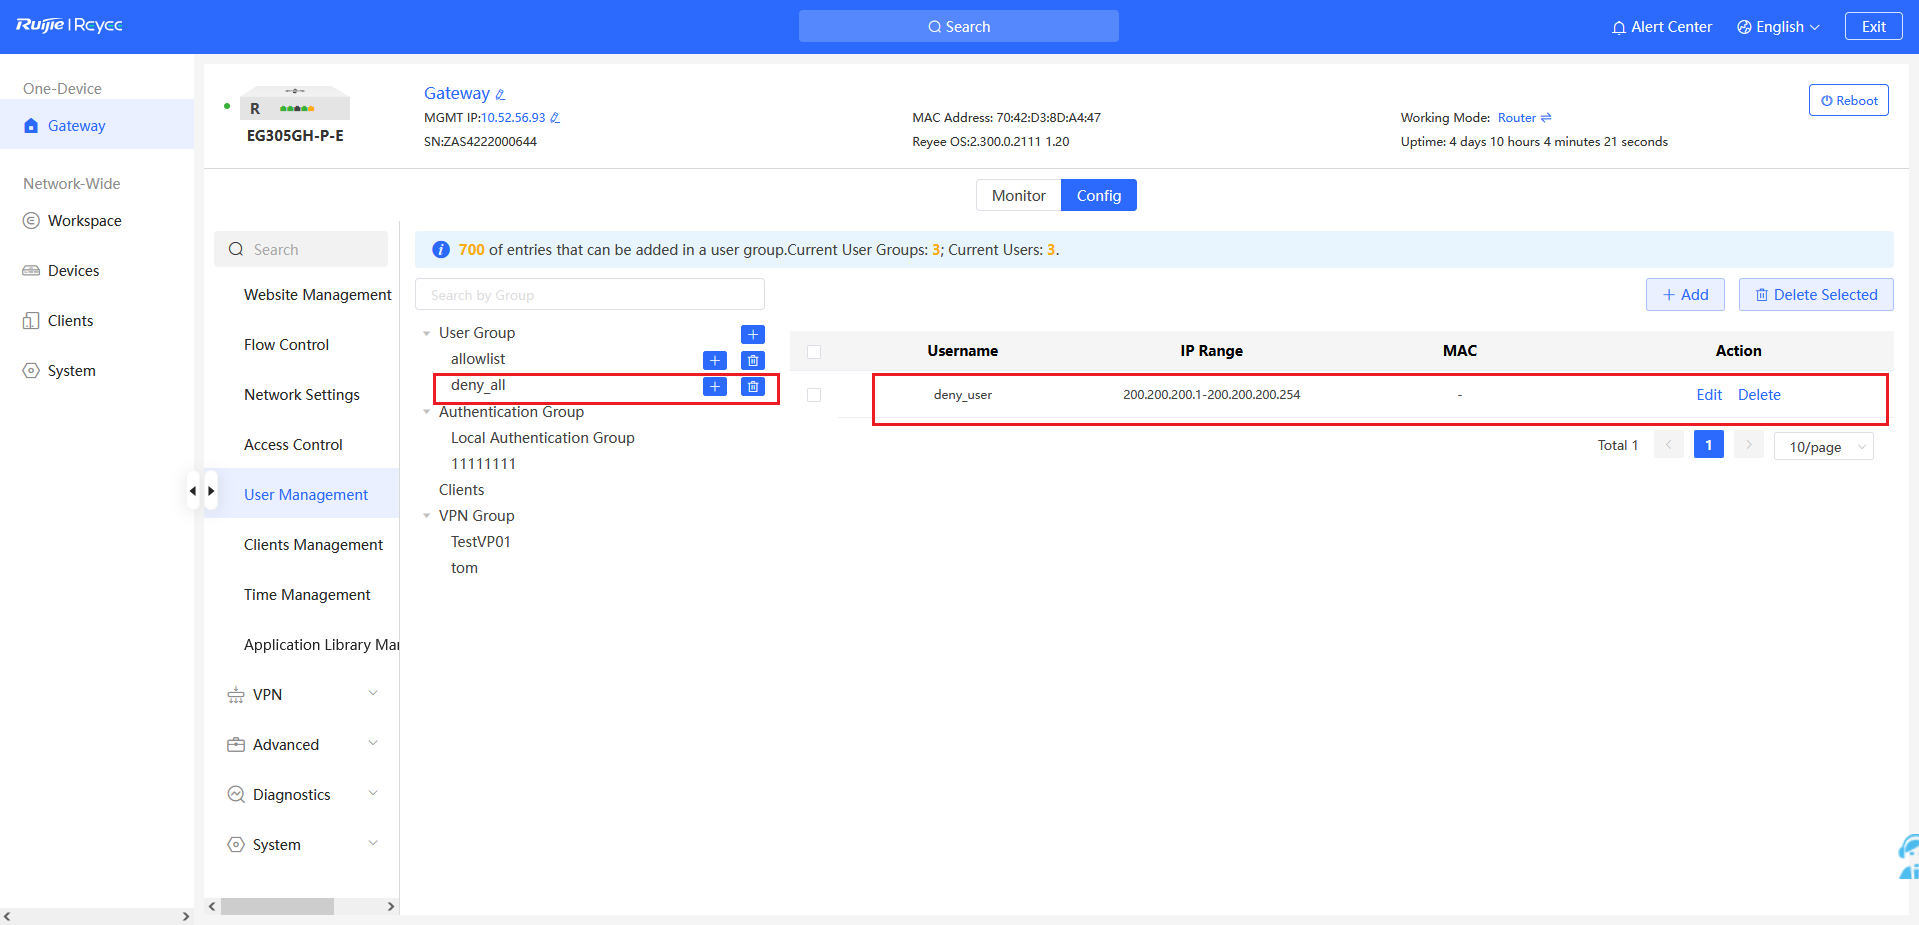Viewport: 1919px width, 925px height.
Task: Delete the allowlist group via trash icon
Action: (752, 360)
